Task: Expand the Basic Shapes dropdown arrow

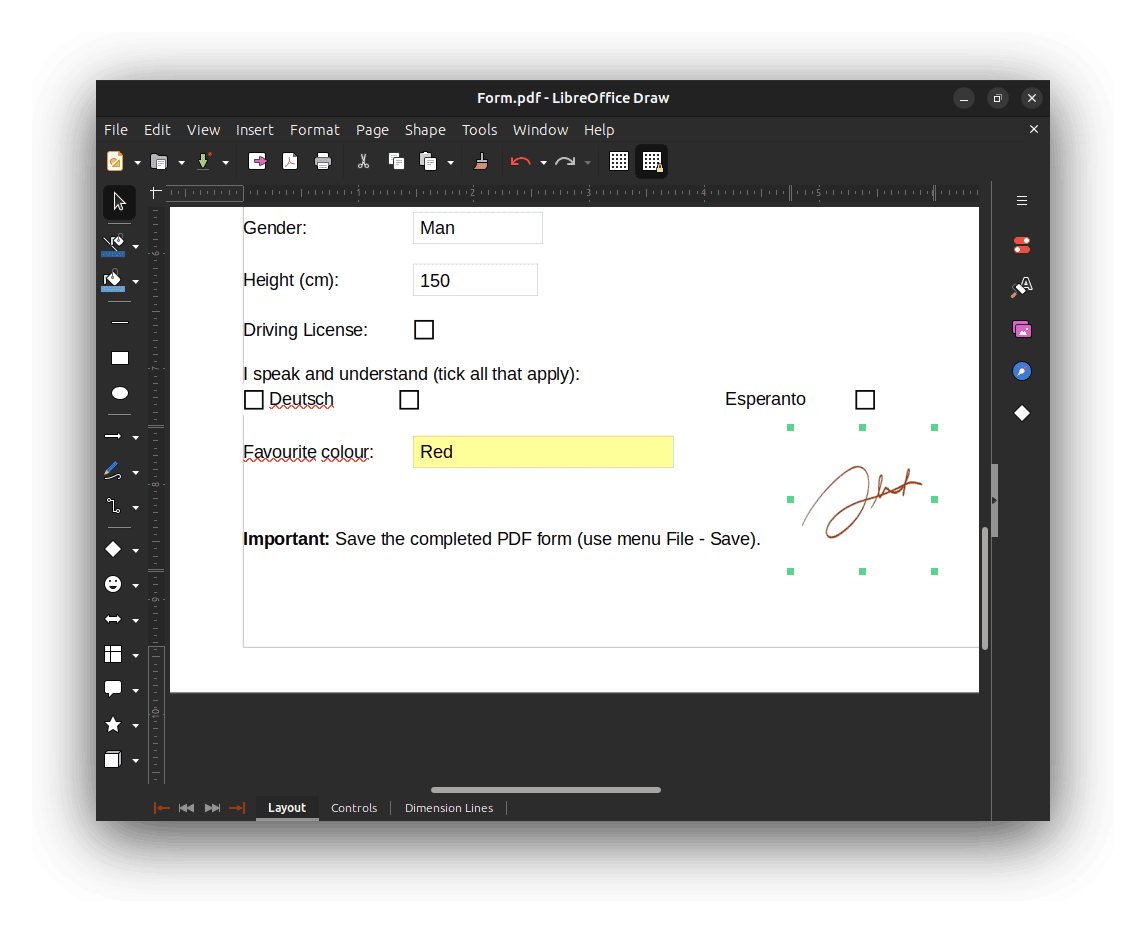Action: pyautogui.click(x=135, y=551)
